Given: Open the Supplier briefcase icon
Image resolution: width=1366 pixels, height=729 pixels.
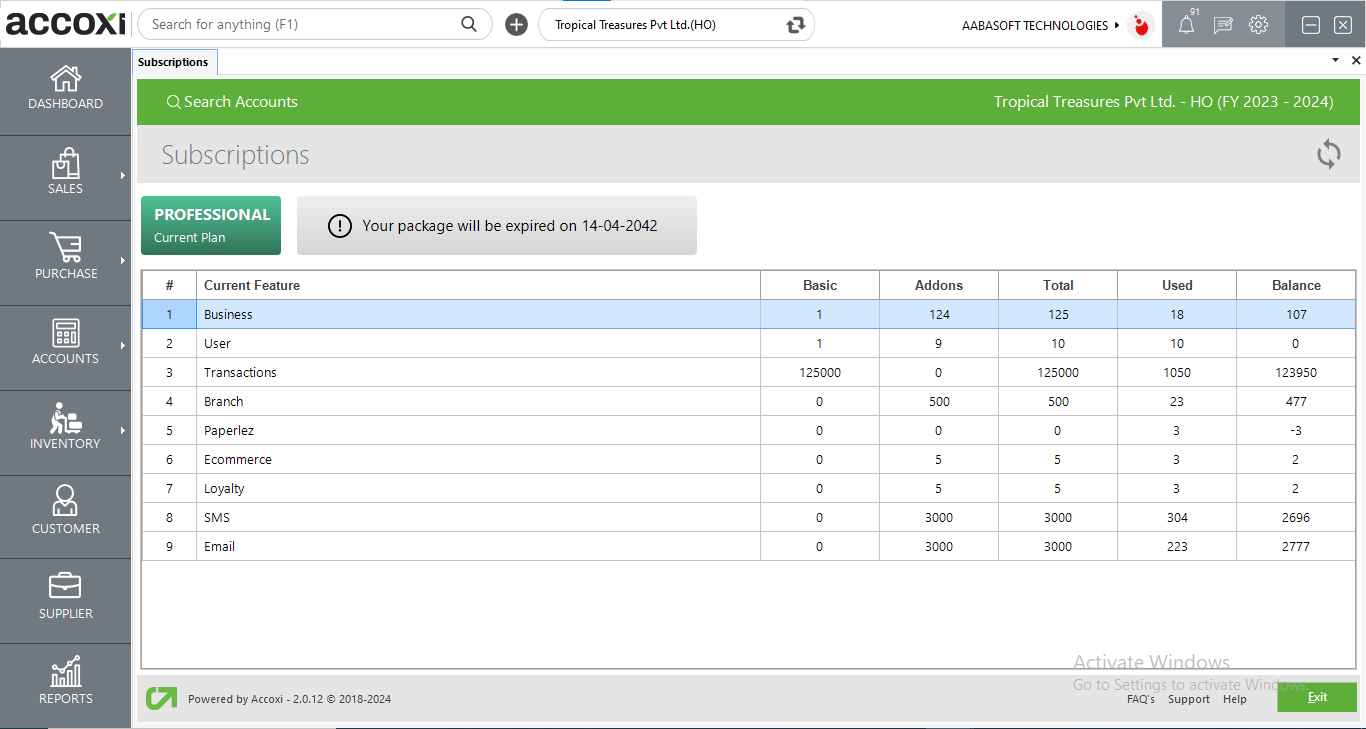Looking at the screenshot, I should [66, 586].
